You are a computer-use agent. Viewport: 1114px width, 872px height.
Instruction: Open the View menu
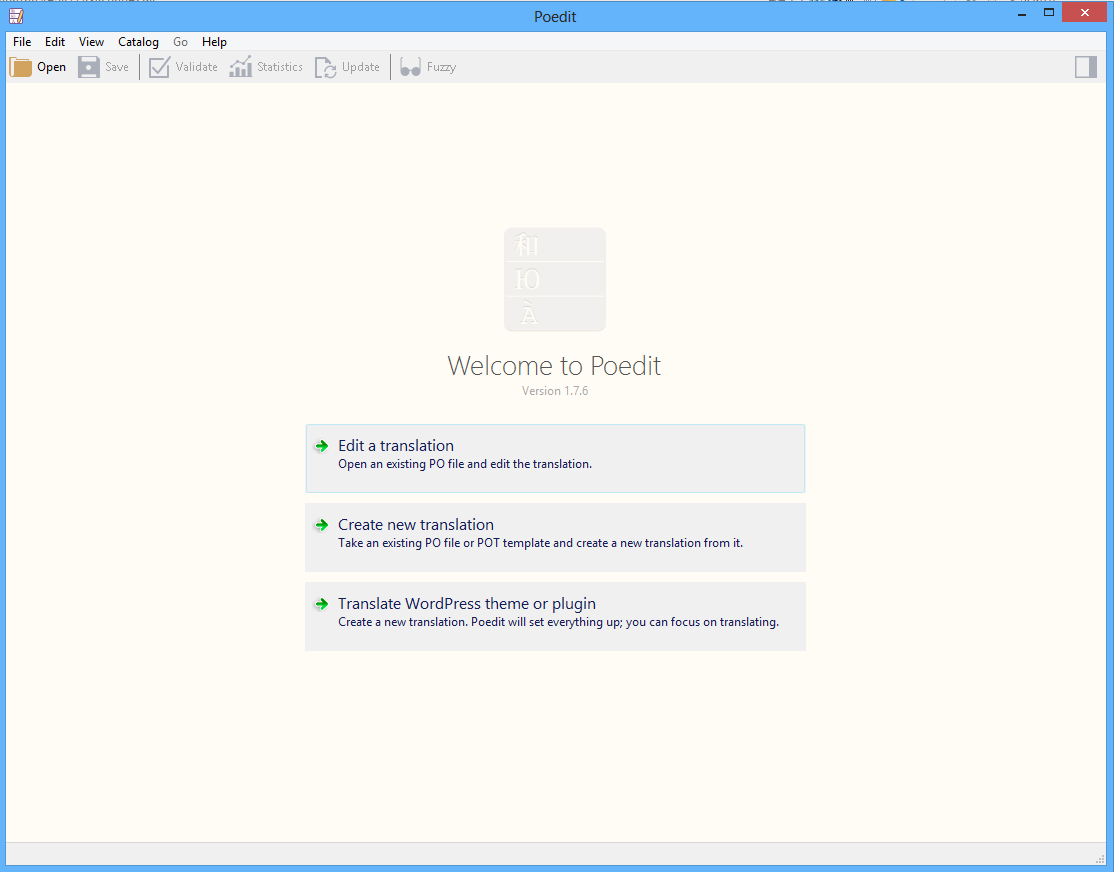[91, 42]
